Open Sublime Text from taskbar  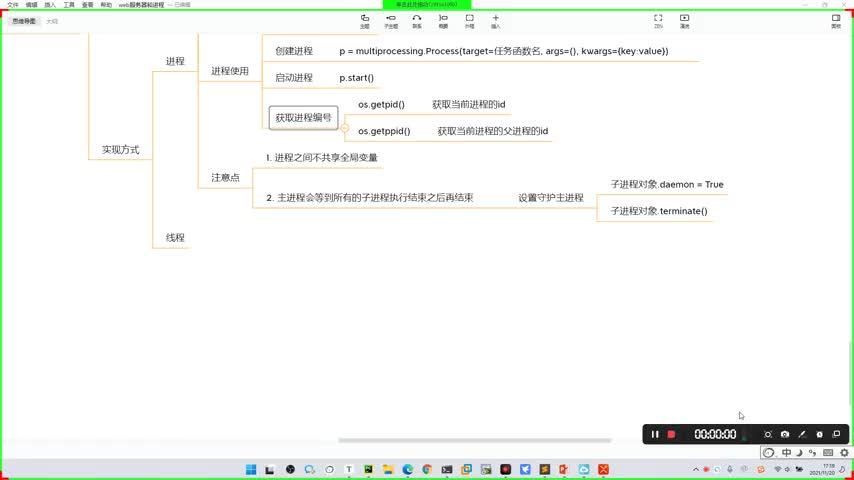coord(545,469)
